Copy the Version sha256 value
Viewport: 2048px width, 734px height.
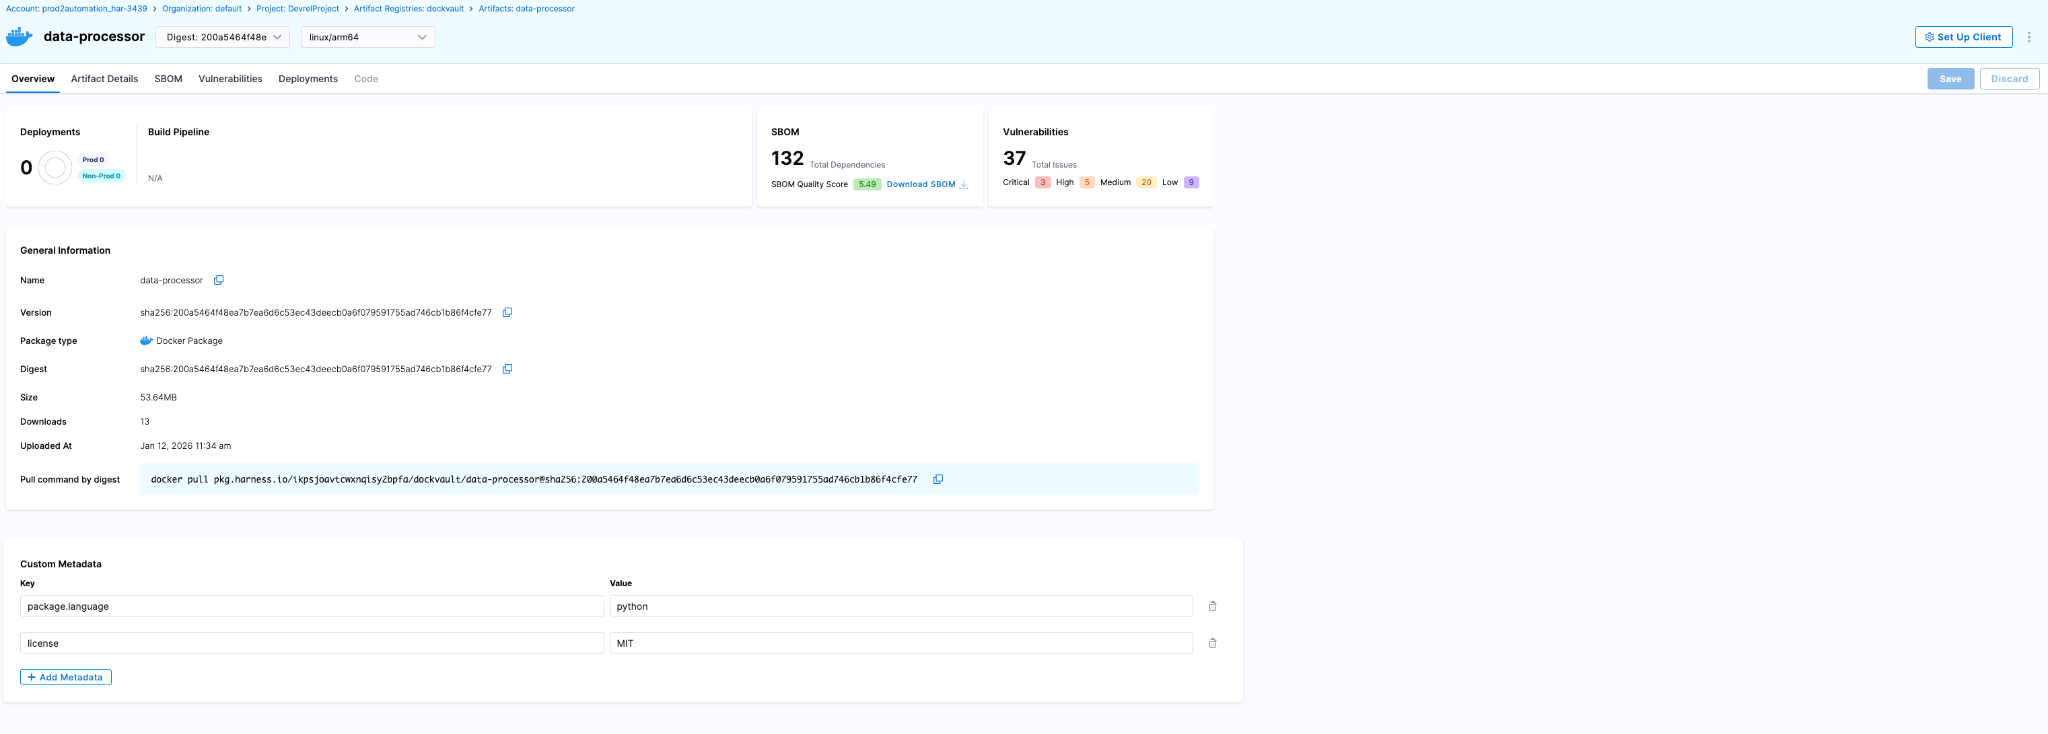point(507,312)
